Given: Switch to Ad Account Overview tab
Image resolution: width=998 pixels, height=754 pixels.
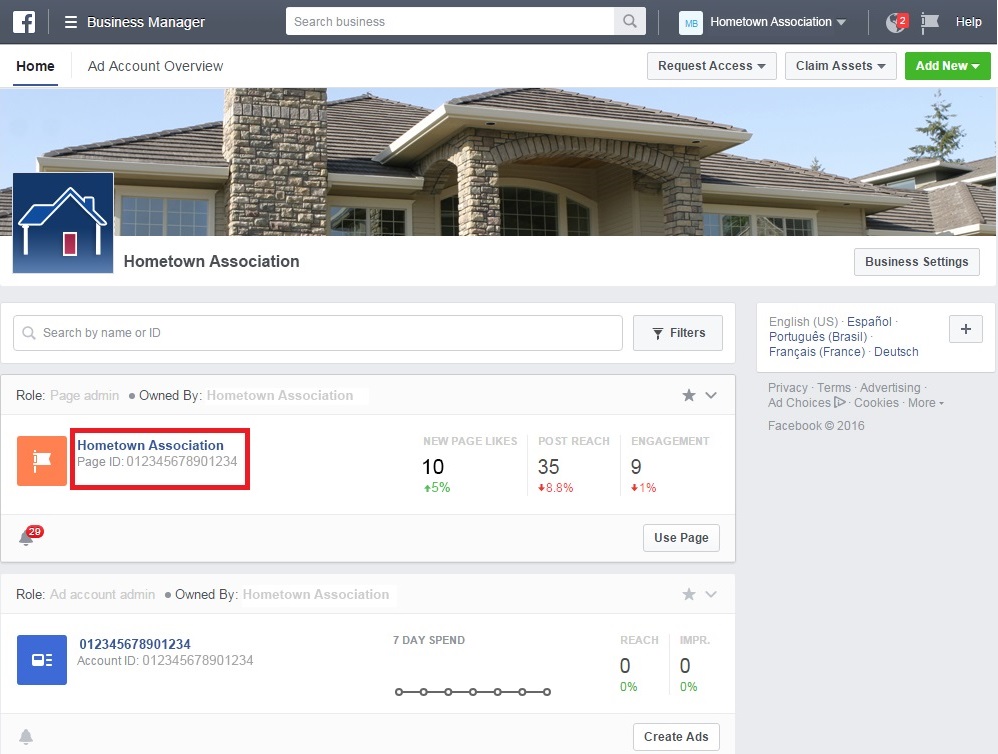Looking at the screenshot, I should (x=155, y=66).
